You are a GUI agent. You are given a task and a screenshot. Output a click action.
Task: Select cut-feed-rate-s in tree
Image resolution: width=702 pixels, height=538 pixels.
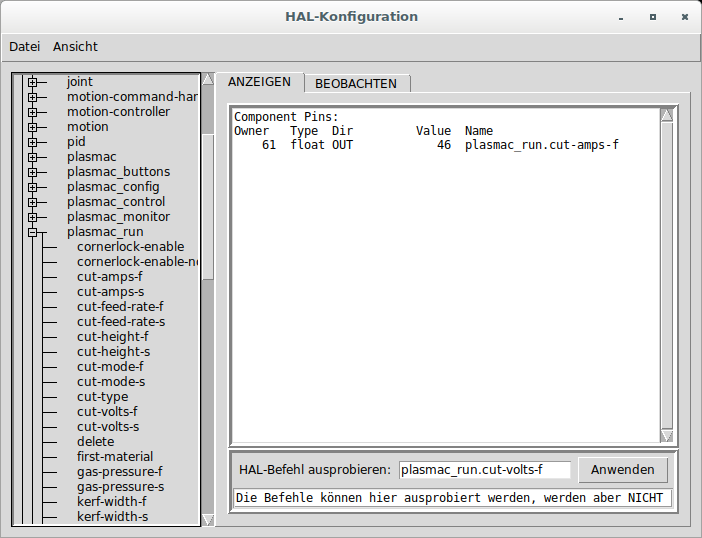[121, 322]
